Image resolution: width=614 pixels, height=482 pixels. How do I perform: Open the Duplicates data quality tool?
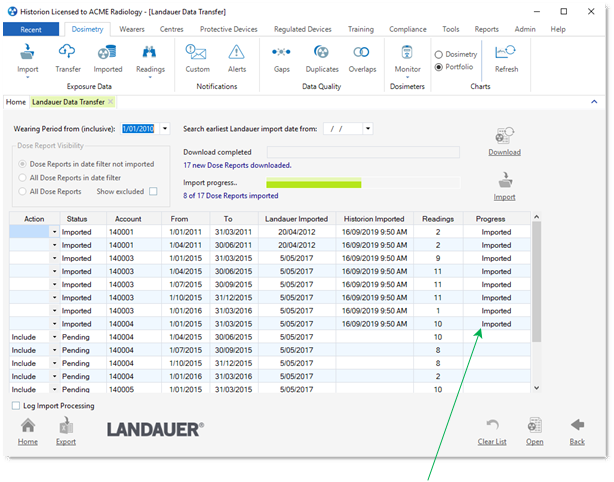(321, 52)
